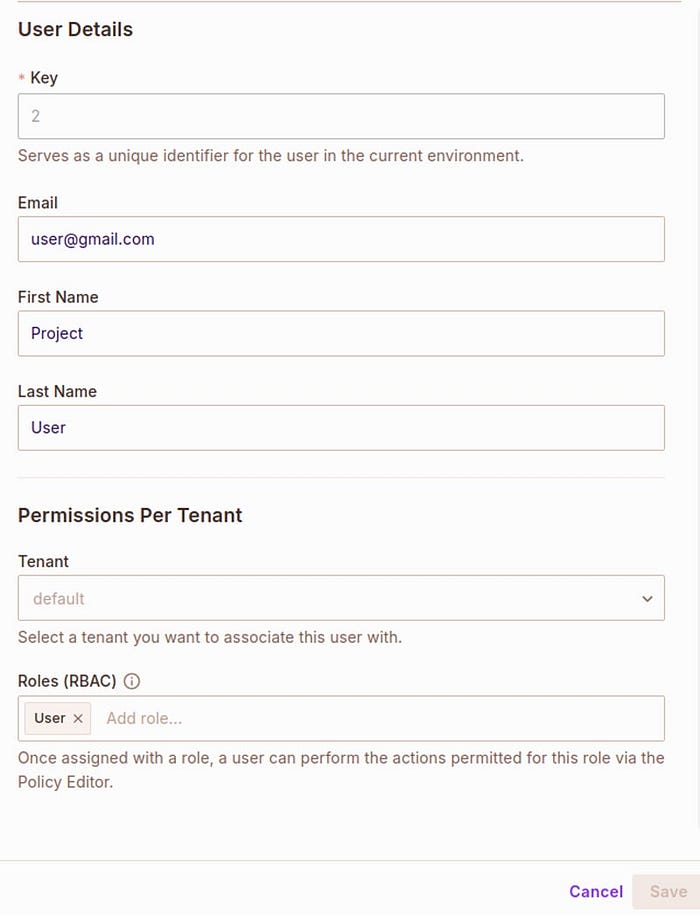Click the Save button
700x921 pixels.
point(668,891)
